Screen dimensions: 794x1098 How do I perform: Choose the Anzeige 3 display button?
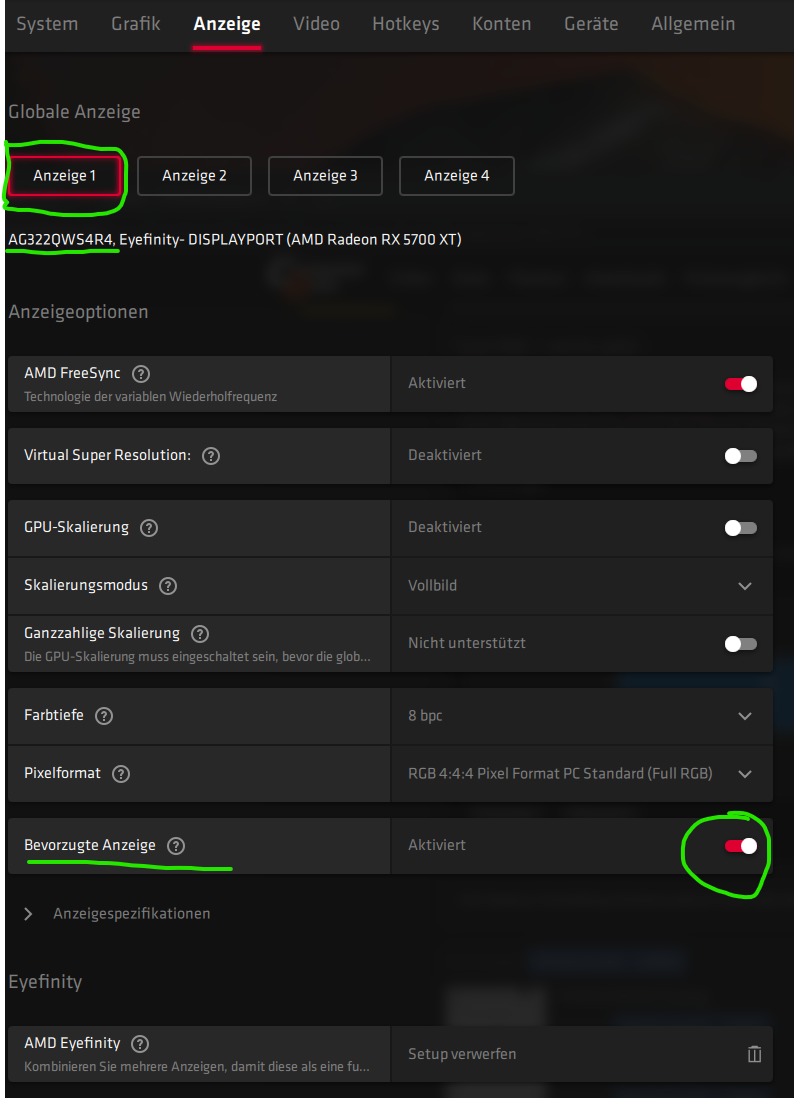[x=326, y=176]
